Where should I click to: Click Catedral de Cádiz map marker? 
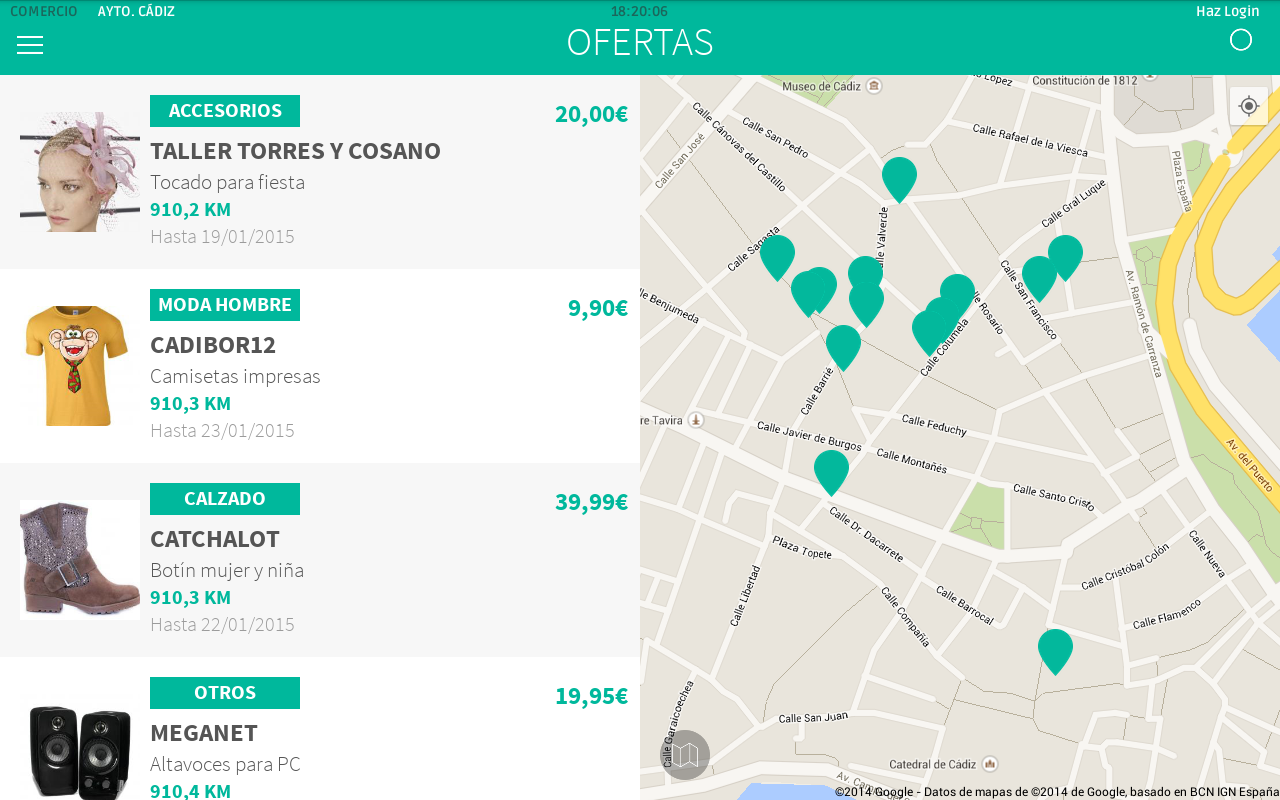point(990,764)
